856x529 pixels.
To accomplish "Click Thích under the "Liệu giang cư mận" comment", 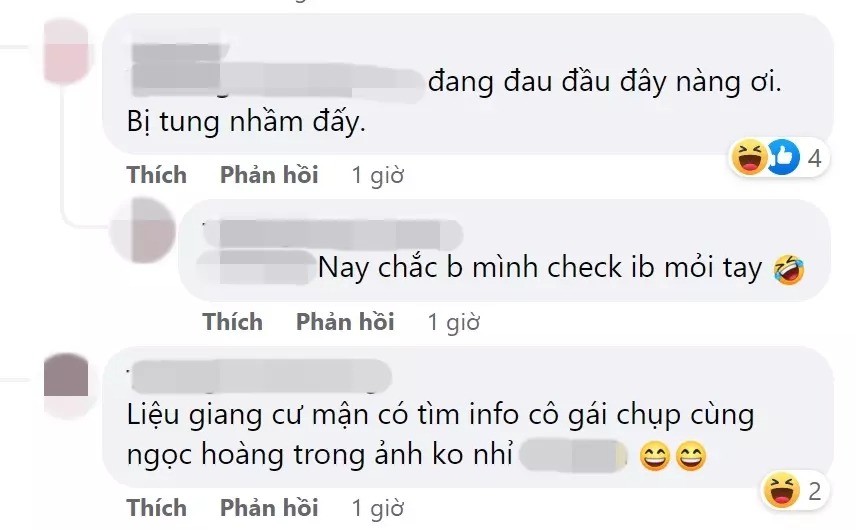I will click(157, 508).
